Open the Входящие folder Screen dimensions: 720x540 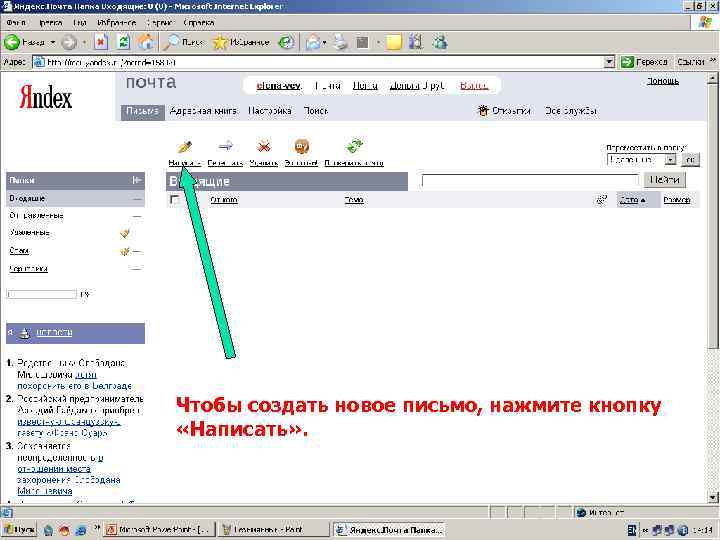click(27, 199)
